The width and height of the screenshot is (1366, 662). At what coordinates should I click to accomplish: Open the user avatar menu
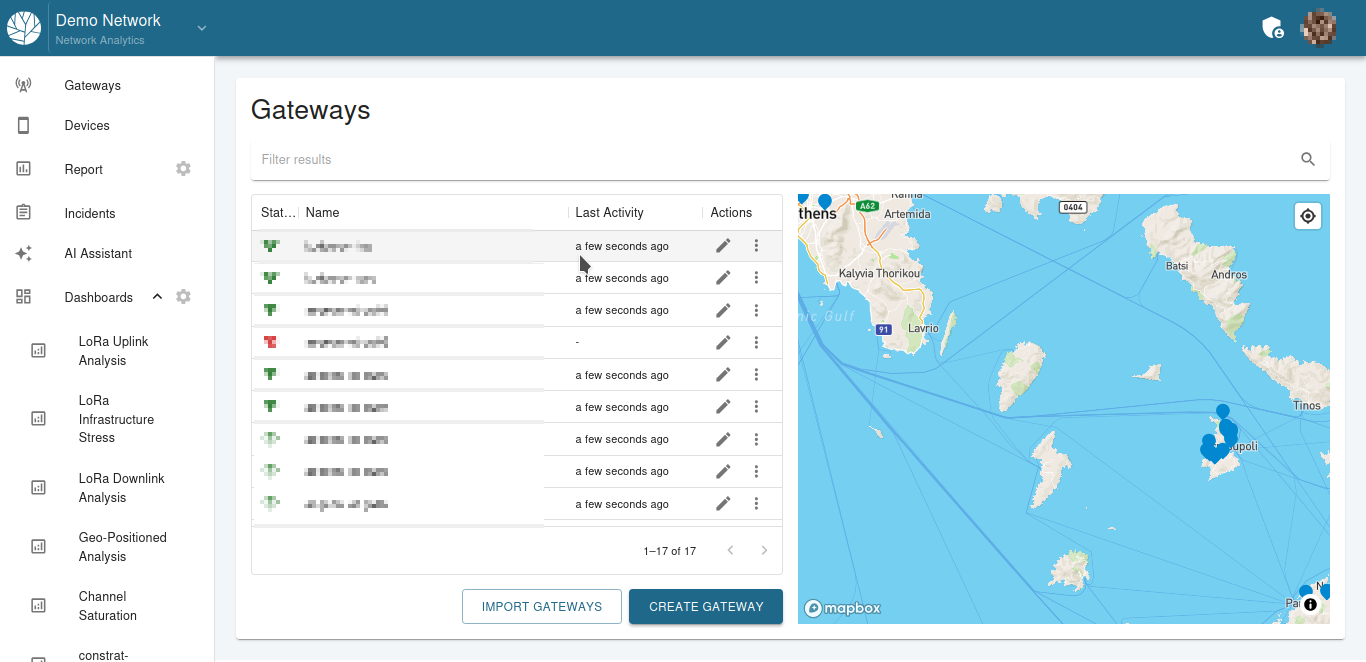[x=1318, y=28]
